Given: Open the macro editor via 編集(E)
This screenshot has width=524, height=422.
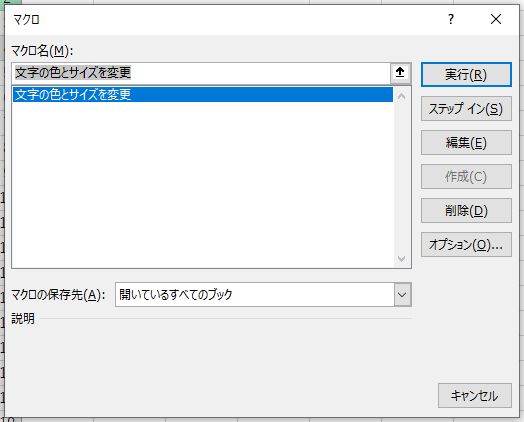Looking at the screenshot, I should 466,143.
